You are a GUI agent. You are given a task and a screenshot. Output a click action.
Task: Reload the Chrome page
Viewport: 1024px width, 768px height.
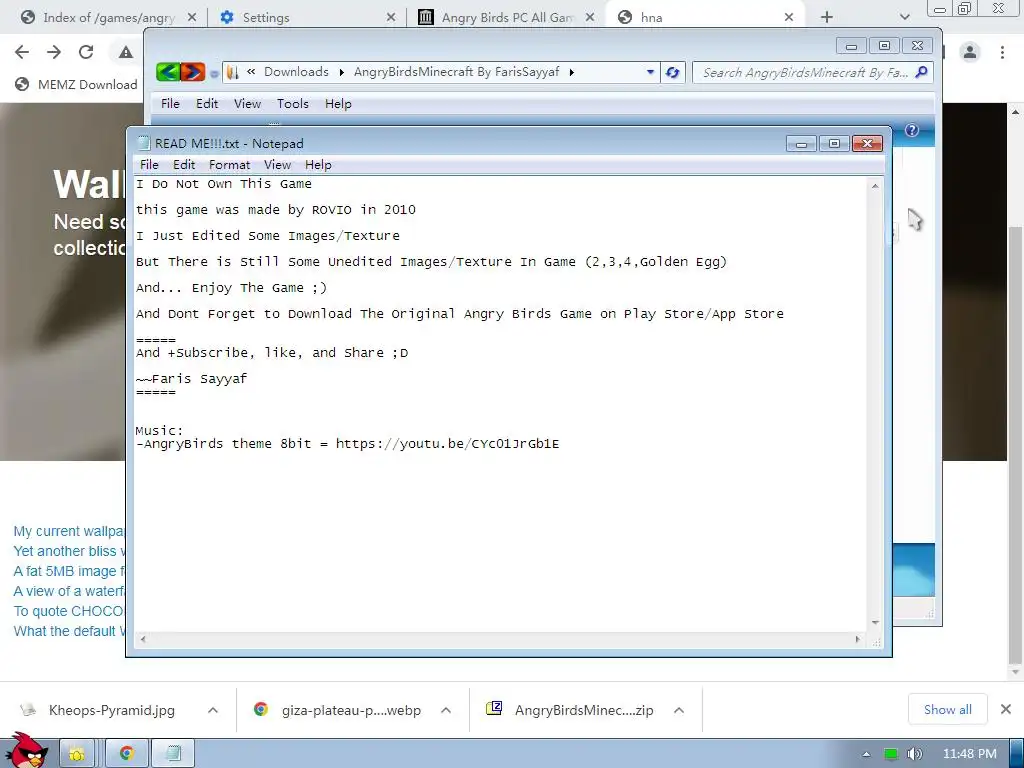pyautogui.click(x=86, y=52)
